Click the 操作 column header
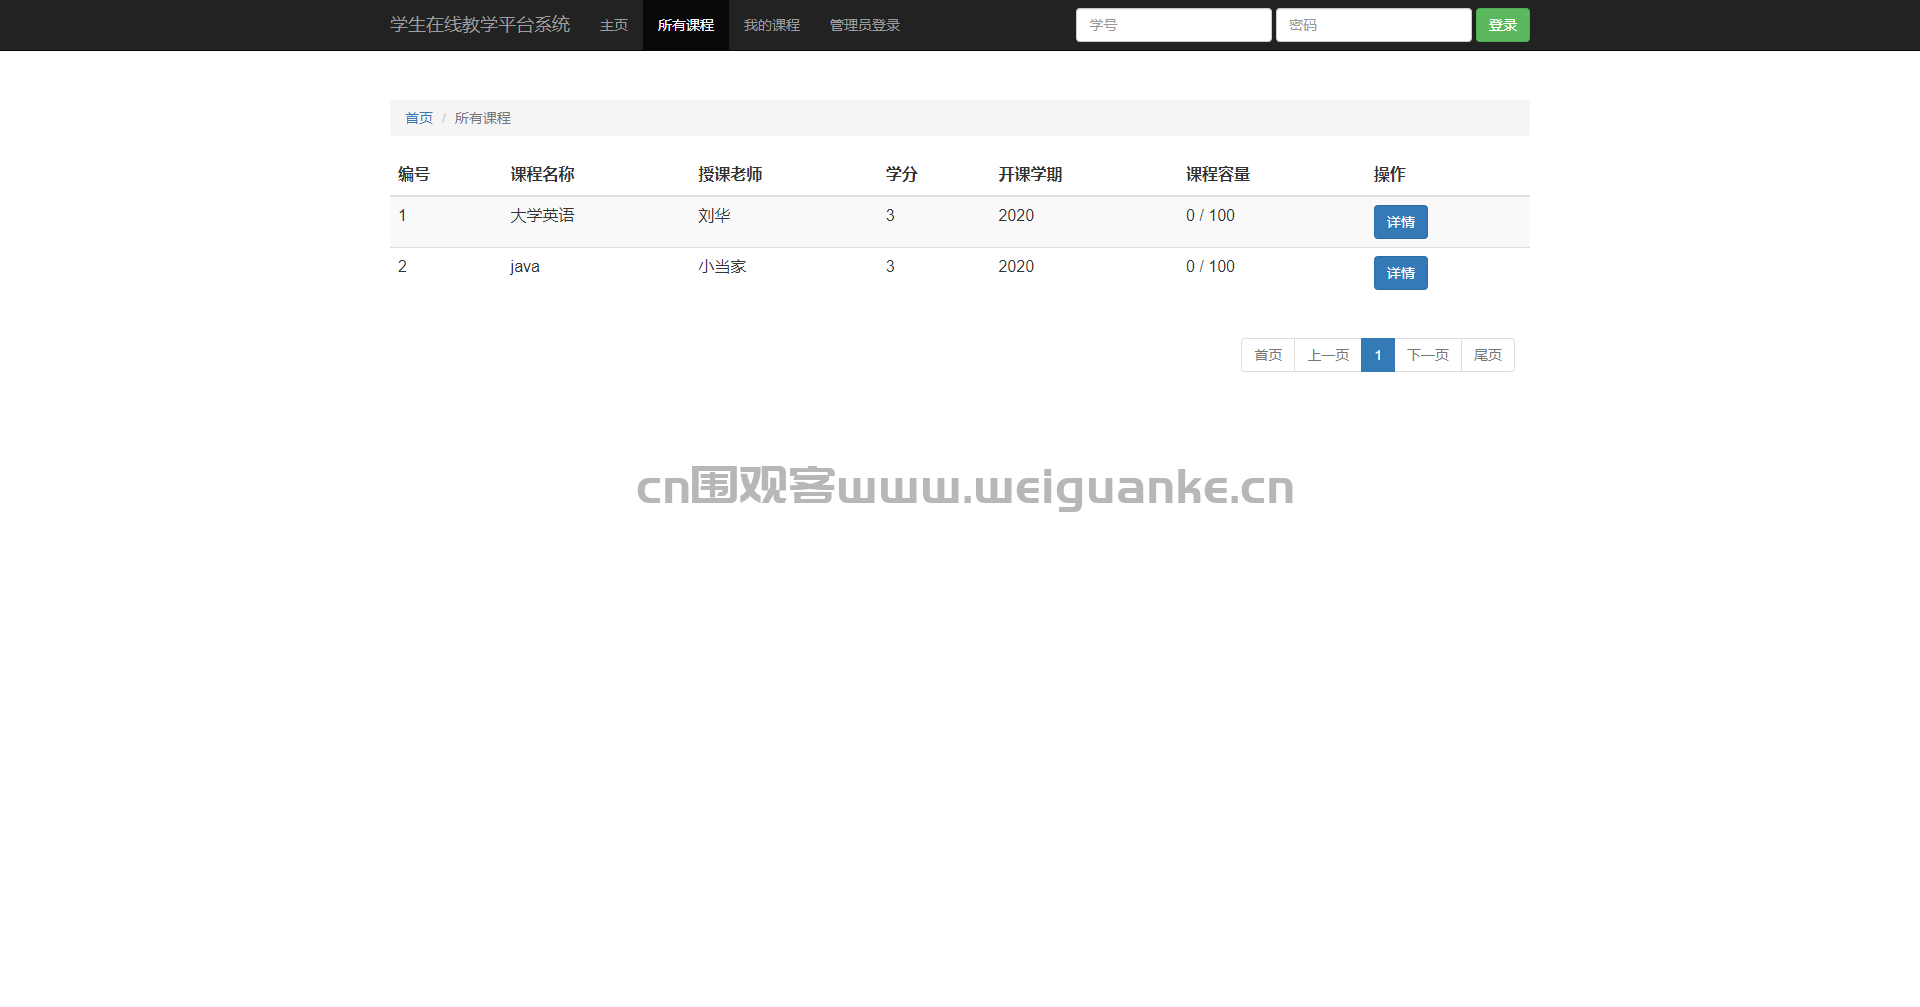 pos(1390,174)
